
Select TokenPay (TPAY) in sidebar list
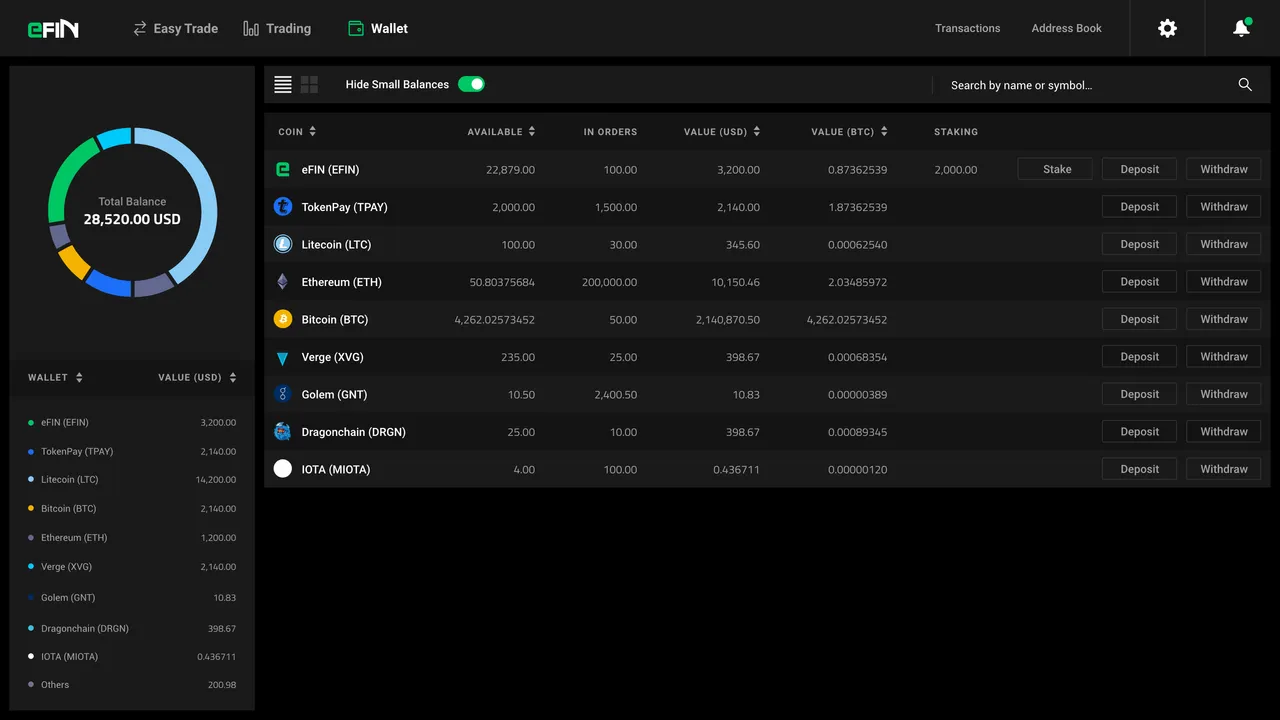(x=132, y=452)
